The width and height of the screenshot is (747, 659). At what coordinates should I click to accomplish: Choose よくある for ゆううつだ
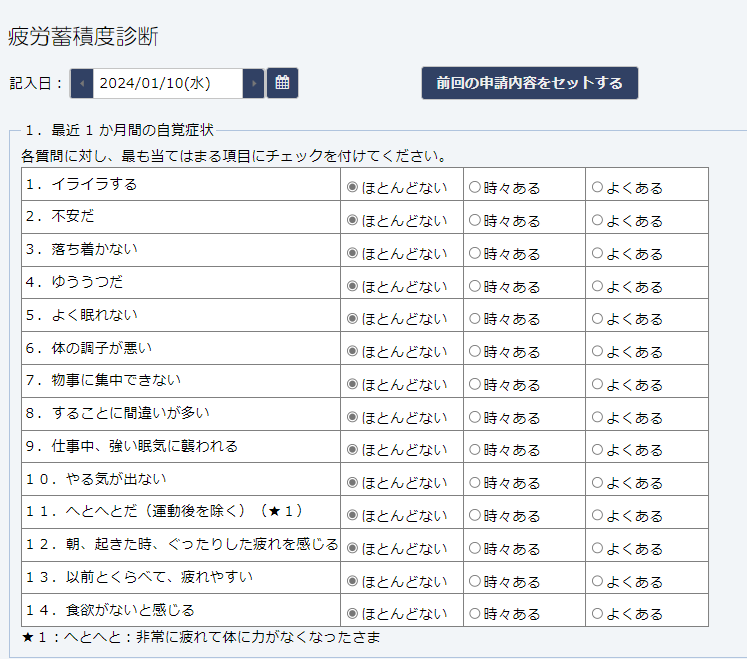598,286
